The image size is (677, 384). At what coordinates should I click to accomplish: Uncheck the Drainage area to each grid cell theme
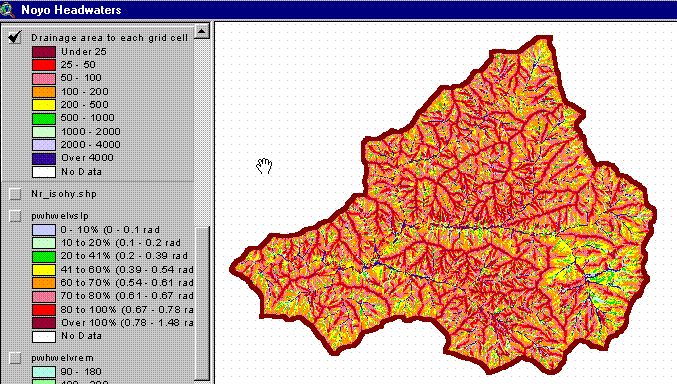15,37
